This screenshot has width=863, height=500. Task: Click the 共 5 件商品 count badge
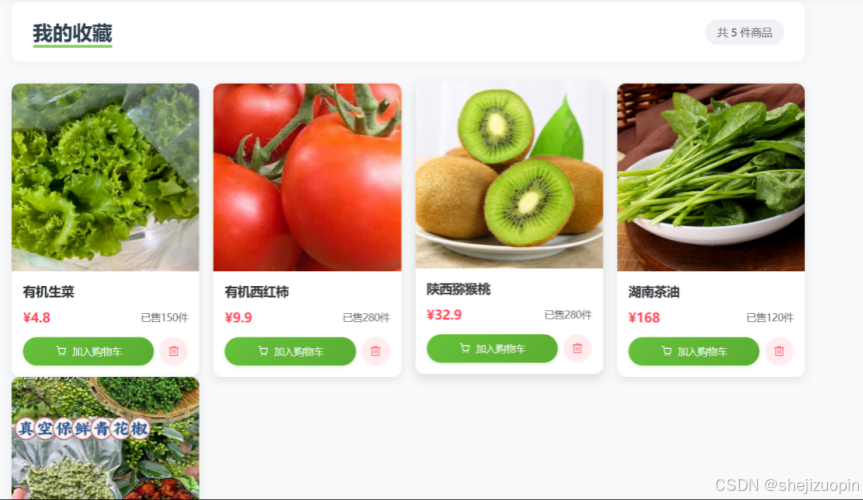[x=744, y=32]
